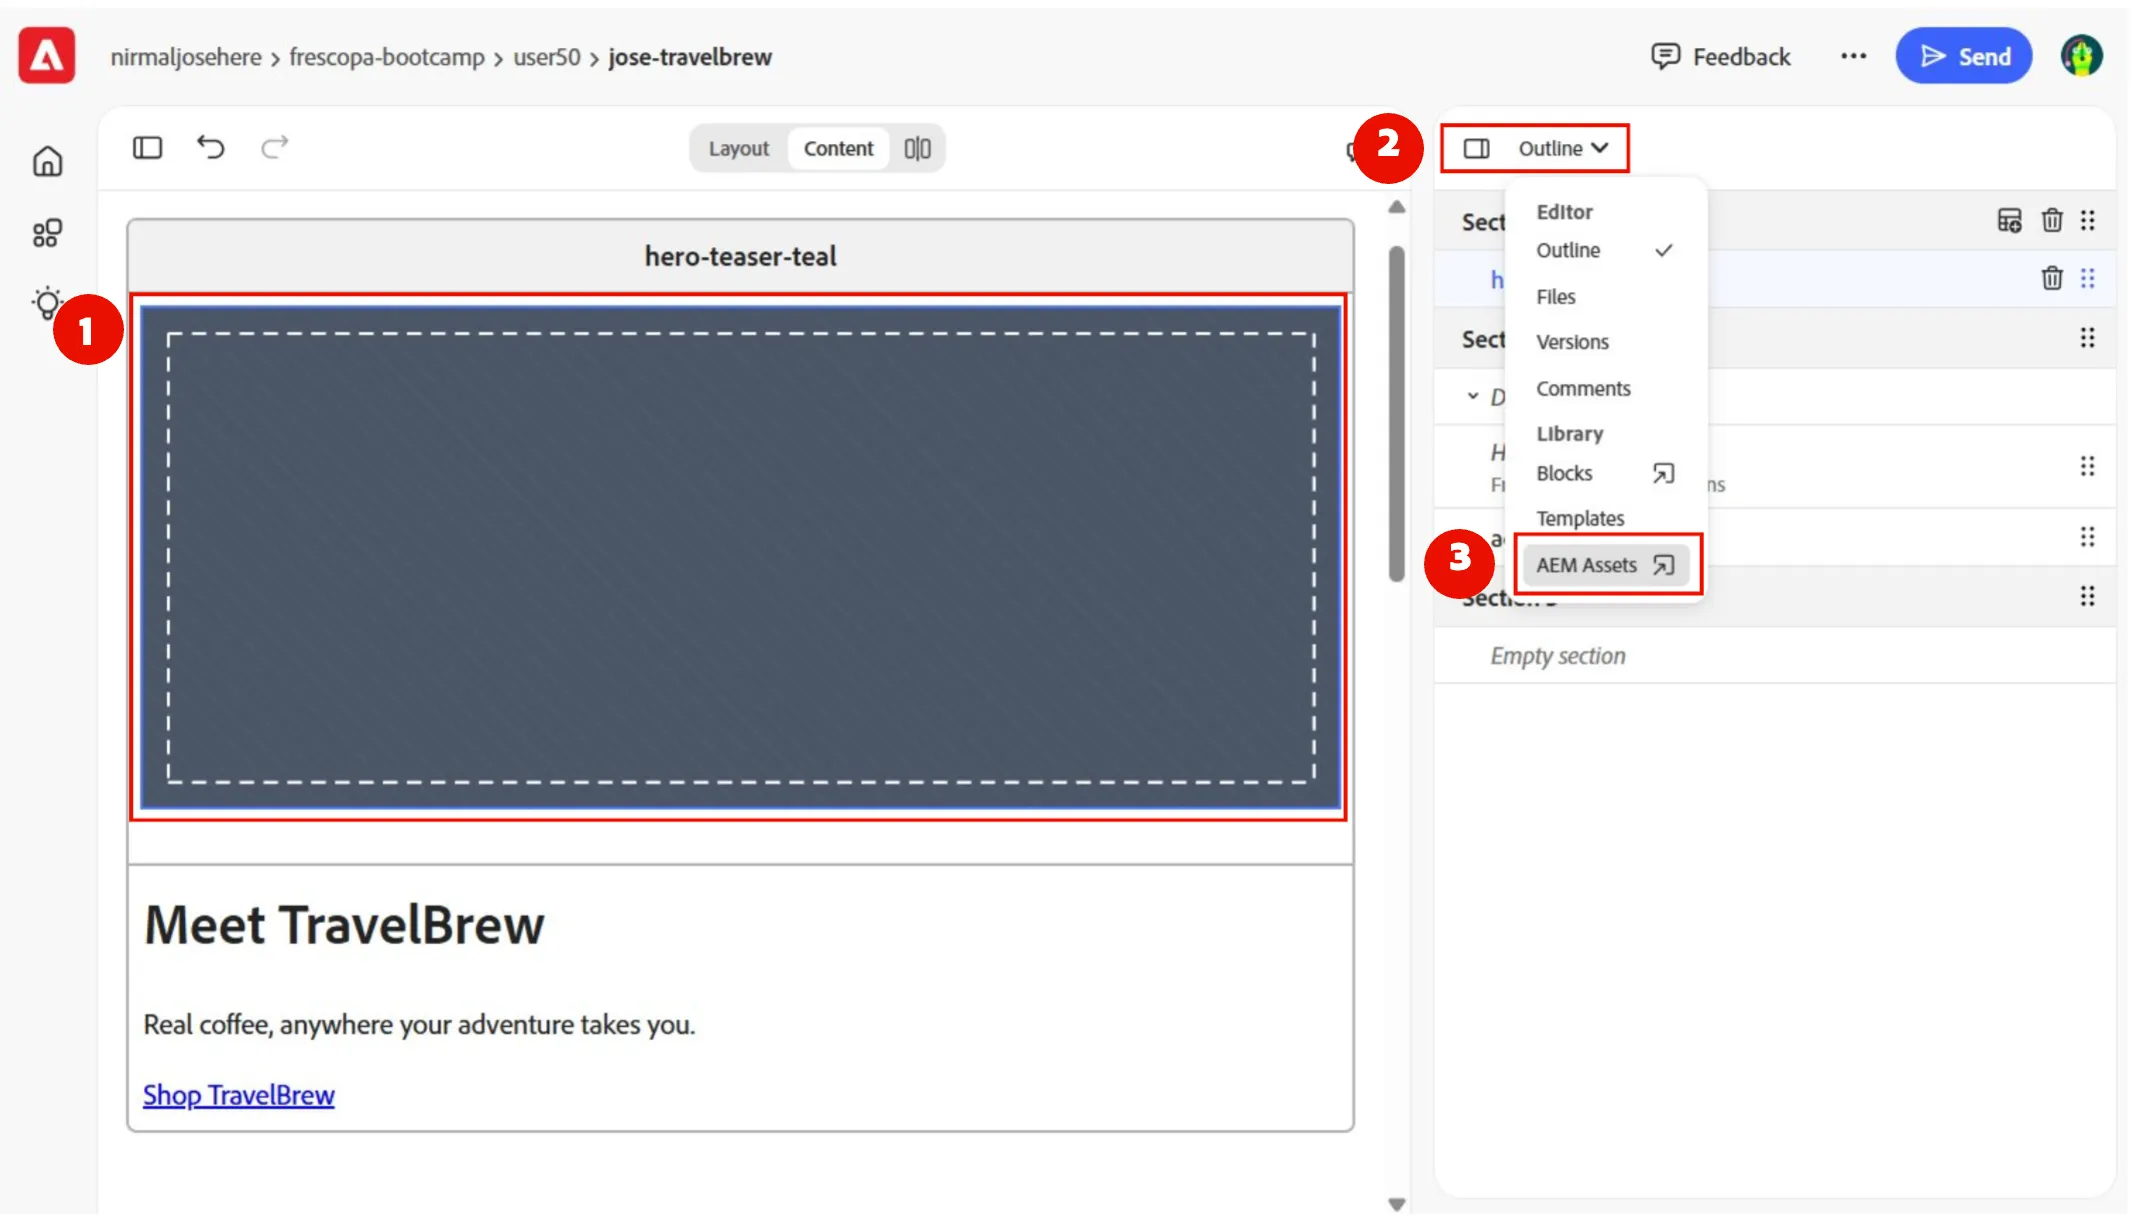Viewport: 2132px width, 1228px height.
Task: Click the right panel icon beside Outline
Action: [1477, 149]
